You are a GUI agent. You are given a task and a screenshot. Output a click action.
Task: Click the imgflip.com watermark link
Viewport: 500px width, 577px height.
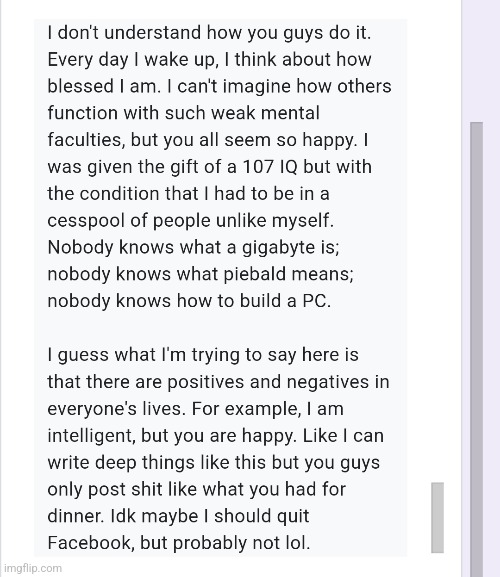pos(32,568)
